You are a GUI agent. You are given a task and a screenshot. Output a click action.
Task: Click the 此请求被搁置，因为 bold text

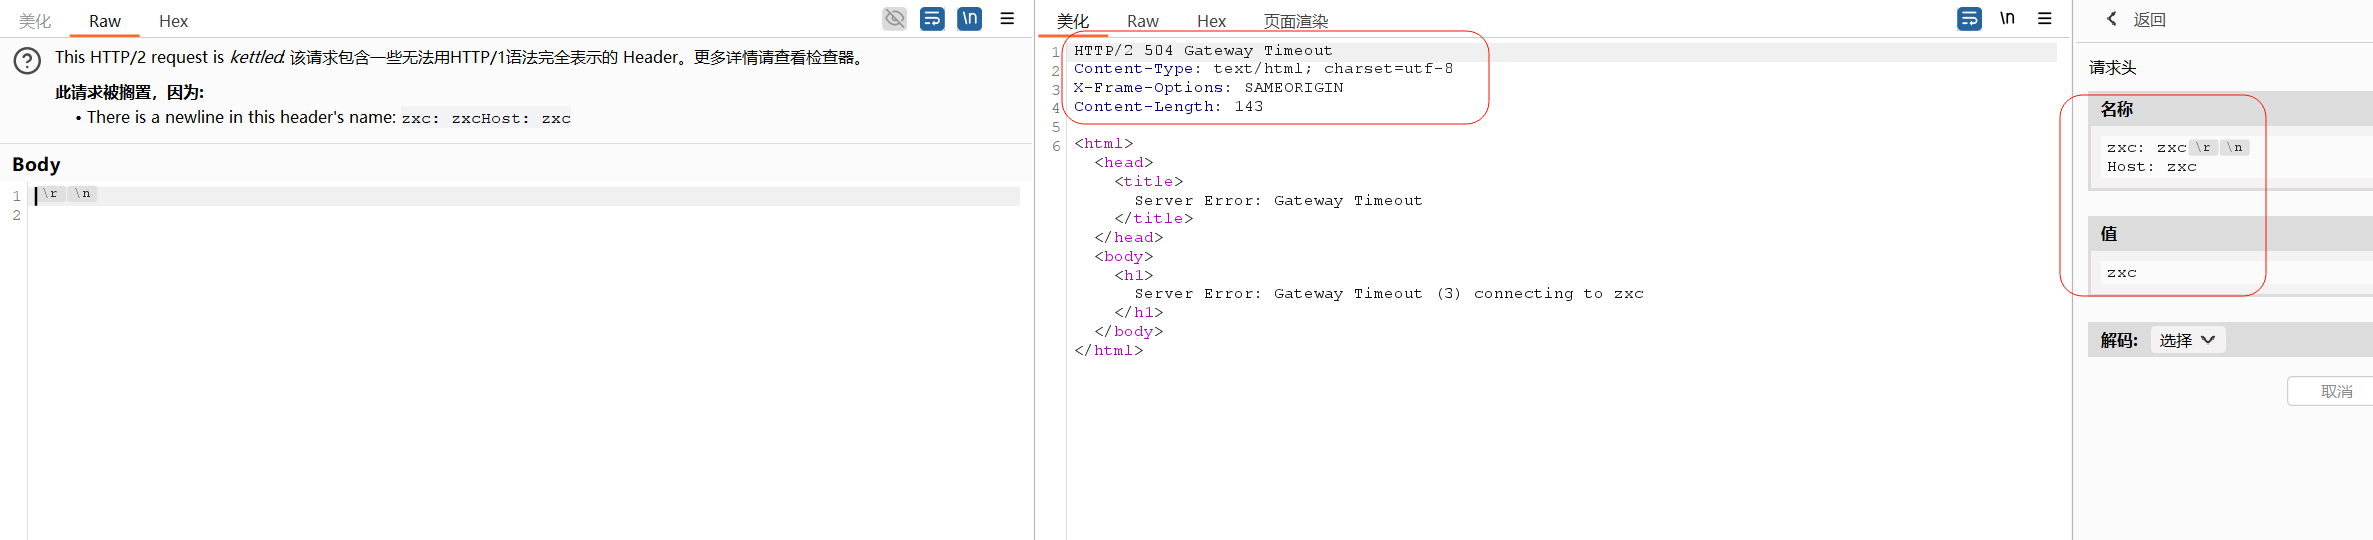[129, 92]
